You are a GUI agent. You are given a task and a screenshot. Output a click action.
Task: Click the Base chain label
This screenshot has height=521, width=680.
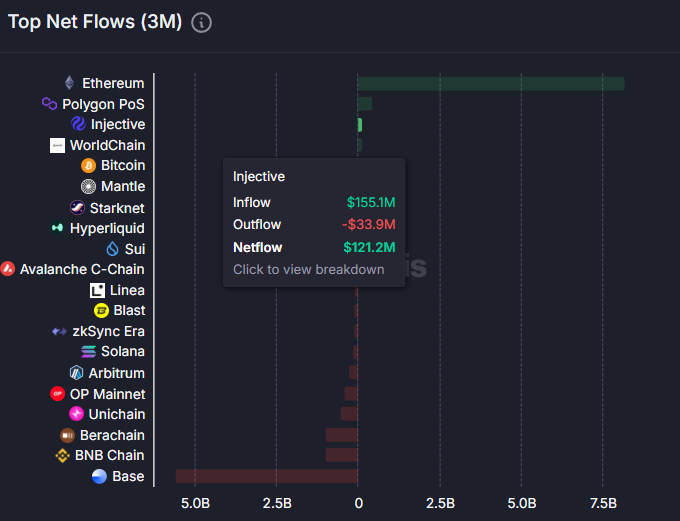click(128, 476)
